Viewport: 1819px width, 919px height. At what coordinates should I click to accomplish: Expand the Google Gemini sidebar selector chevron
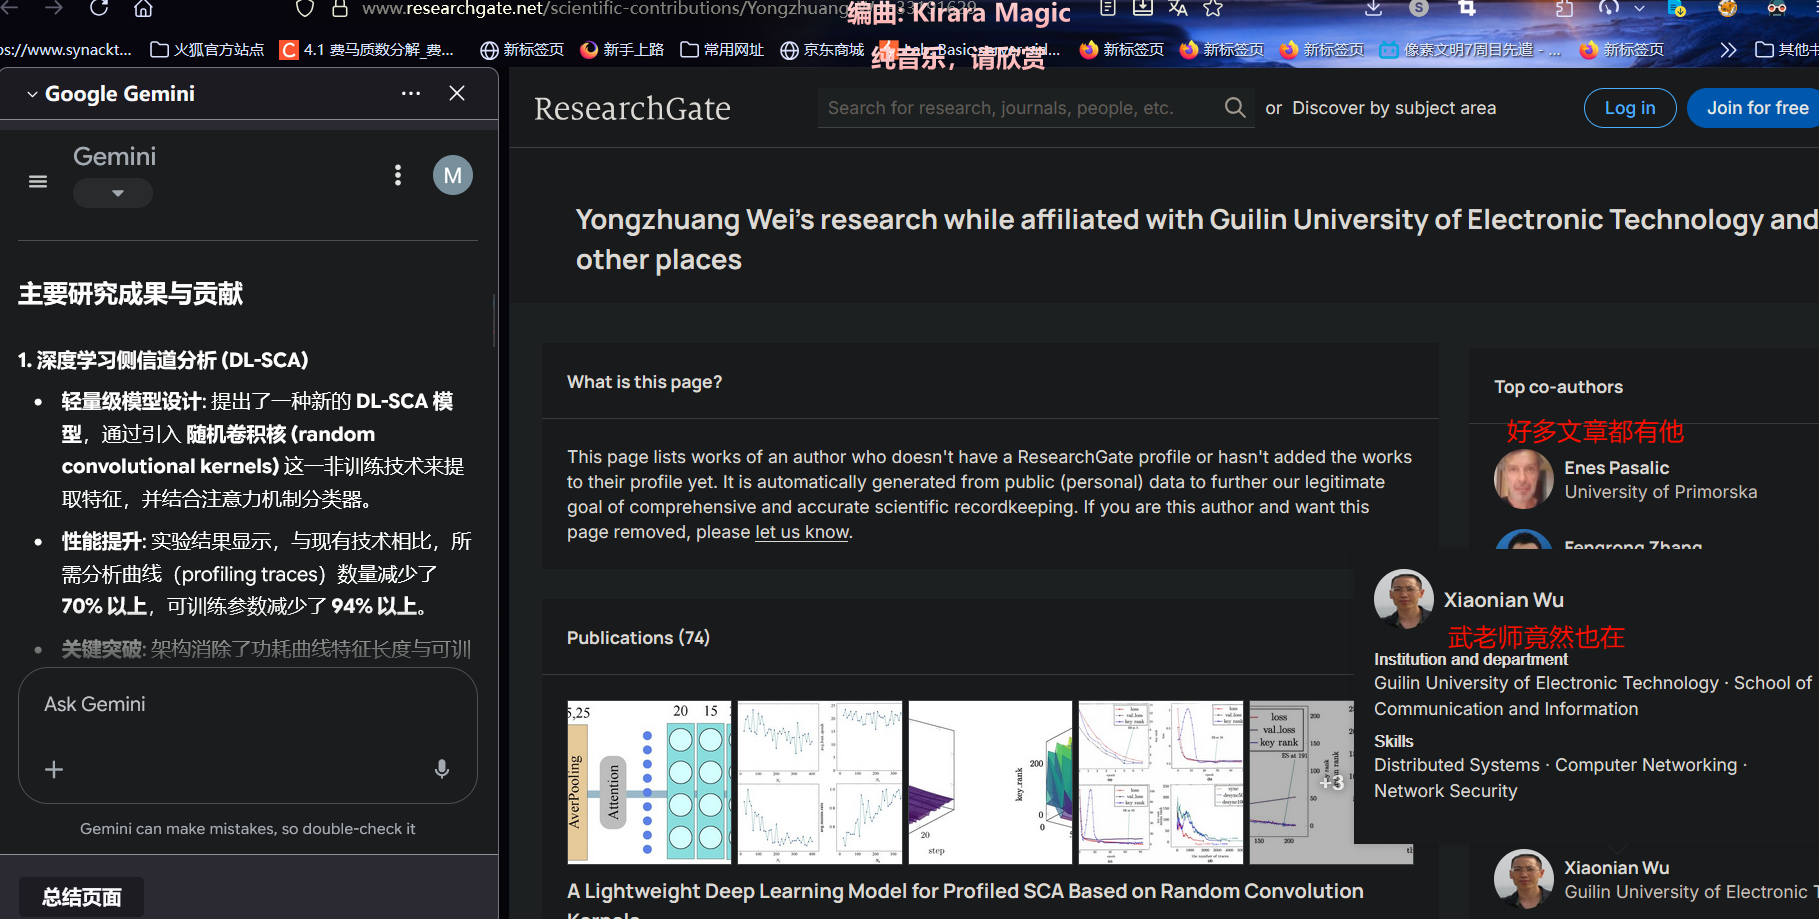32,94
